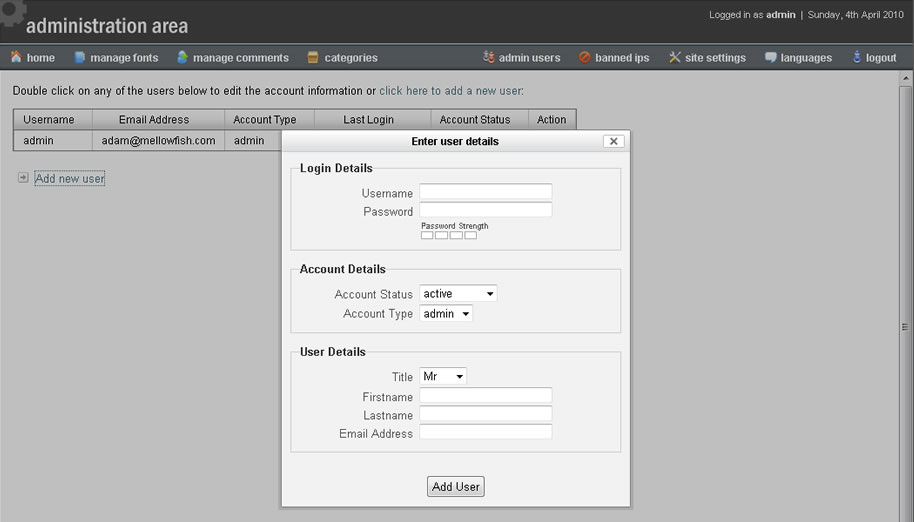Click the banned ips prohibition icon
Image resolution: width=914 pixels, height=522 pixels.
tap(585, 57)
